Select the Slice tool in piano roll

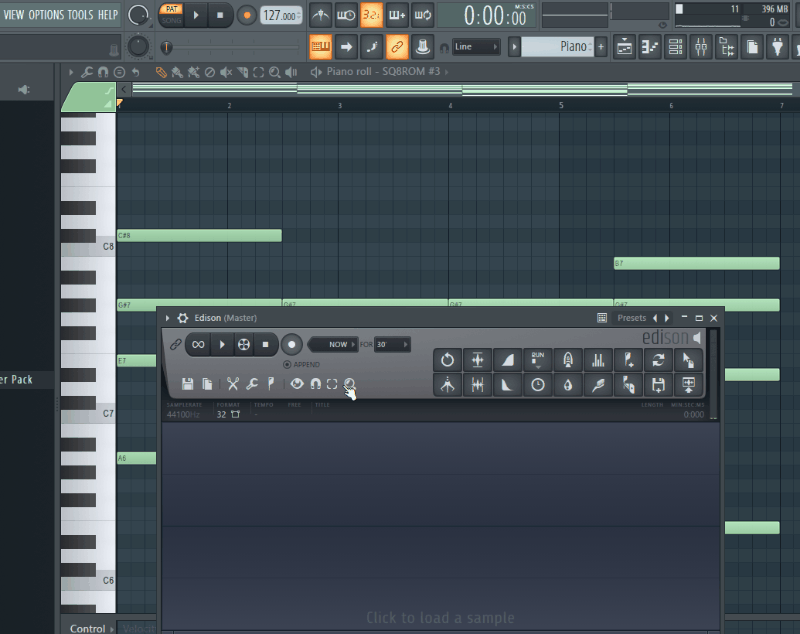pos(242,72)
